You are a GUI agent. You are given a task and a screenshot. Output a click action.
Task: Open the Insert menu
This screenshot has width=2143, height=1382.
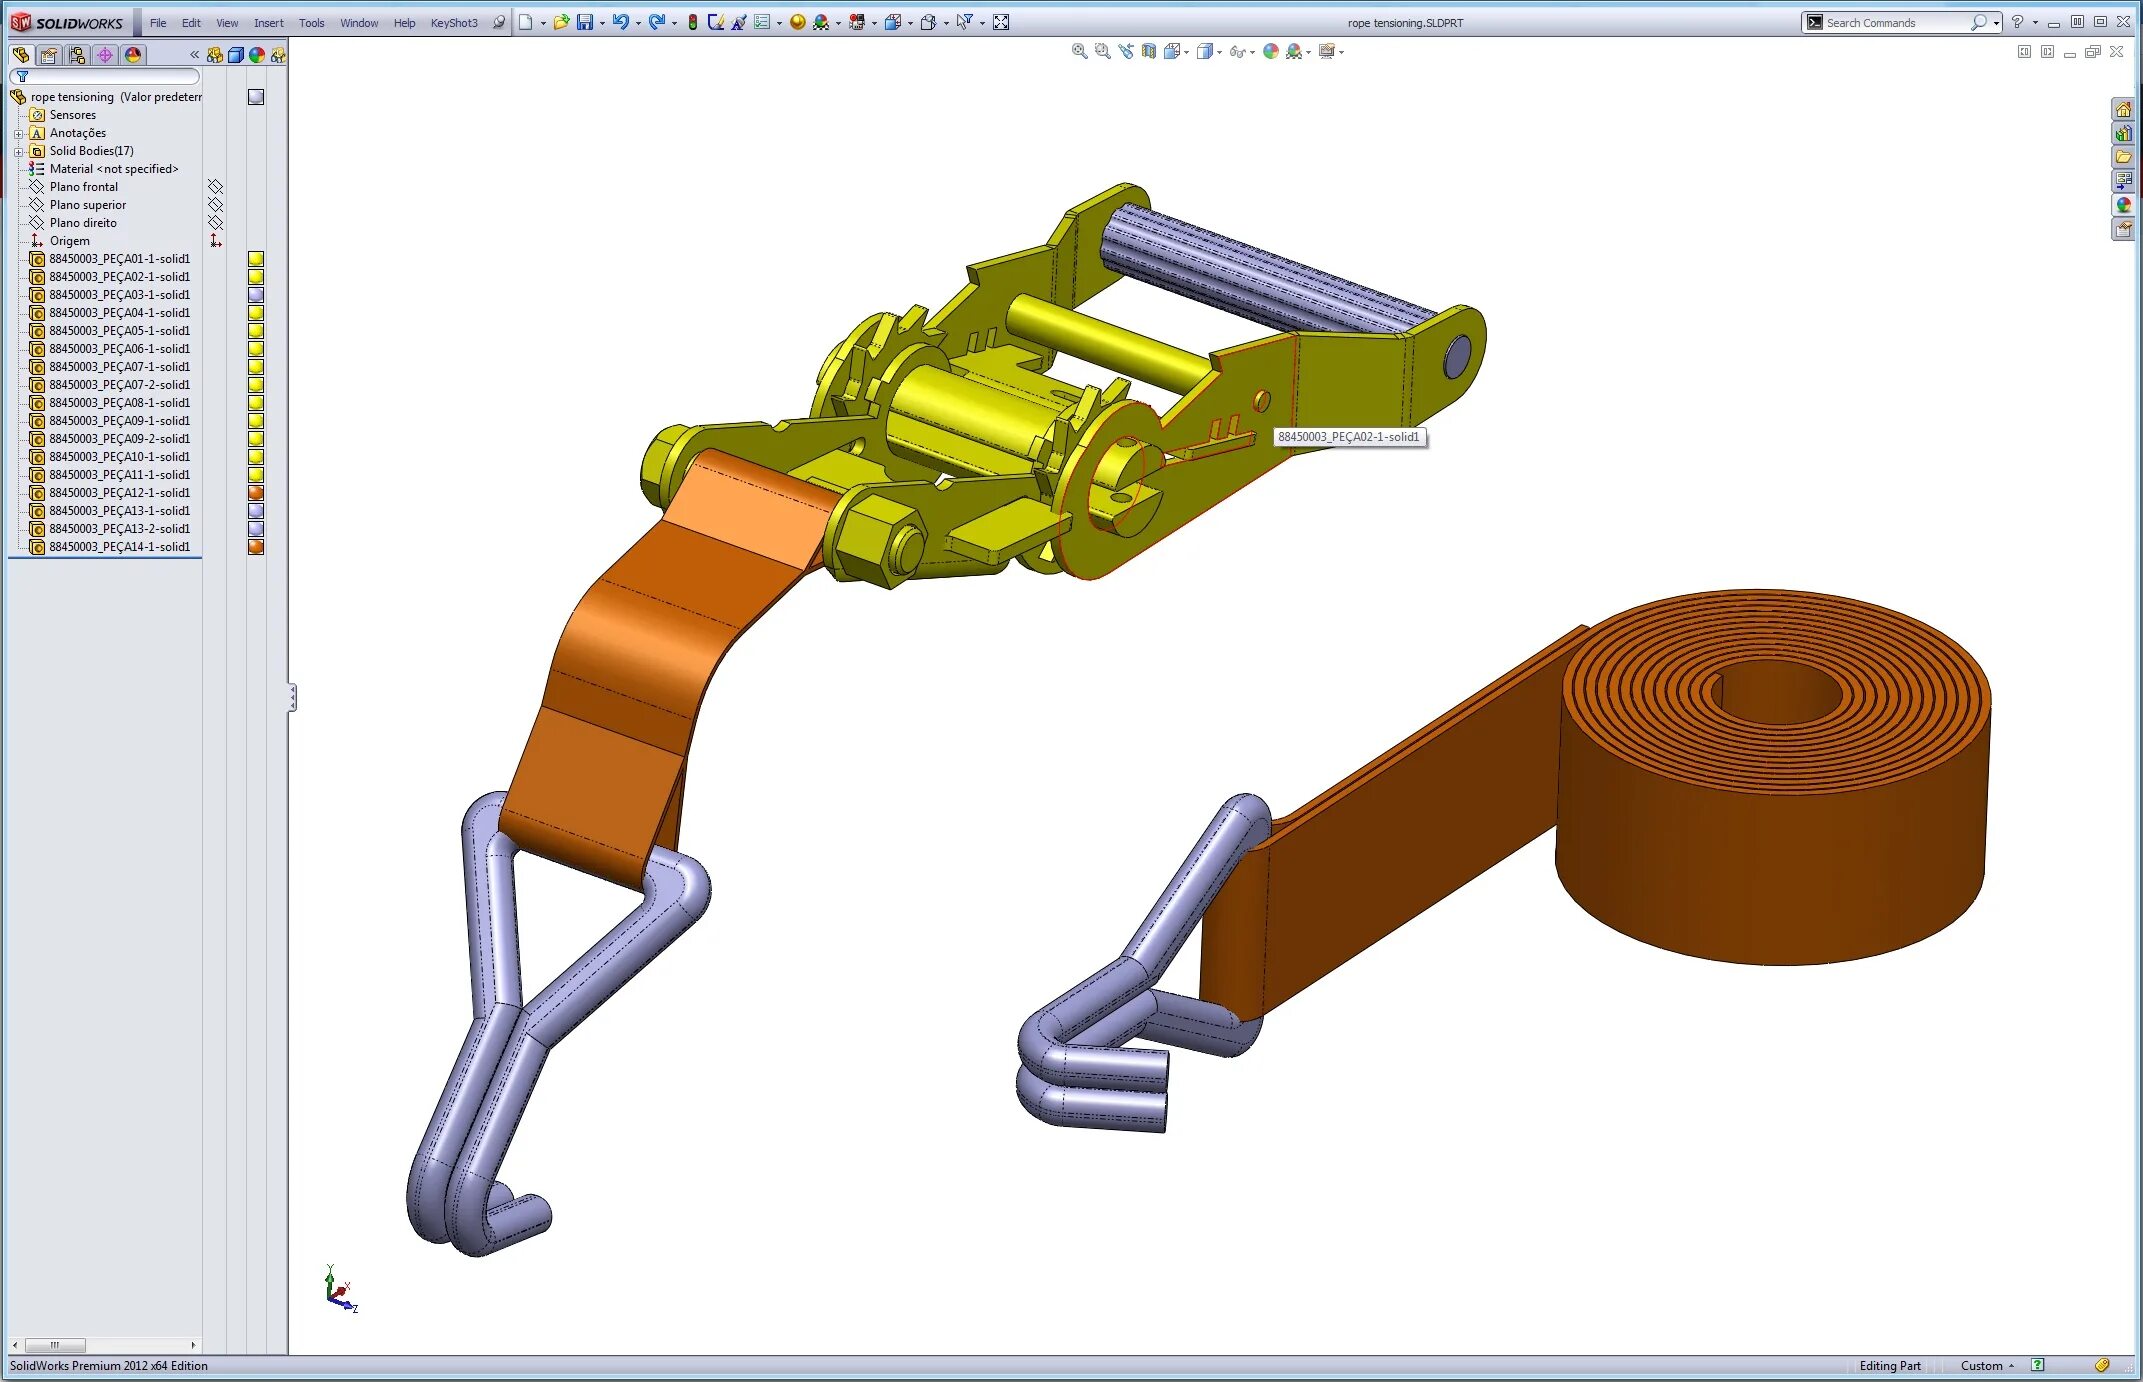click(x=268, y=23)
